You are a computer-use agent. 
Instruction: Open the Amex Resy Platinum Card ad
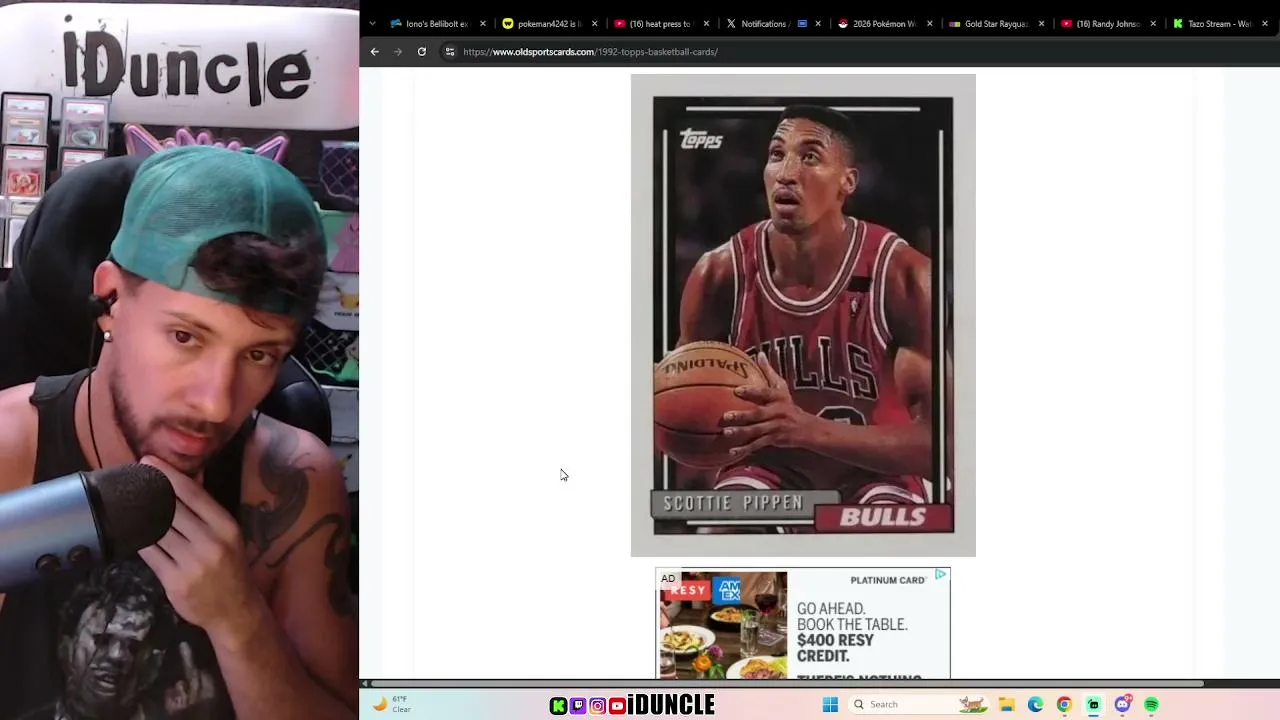click(803, 624)
